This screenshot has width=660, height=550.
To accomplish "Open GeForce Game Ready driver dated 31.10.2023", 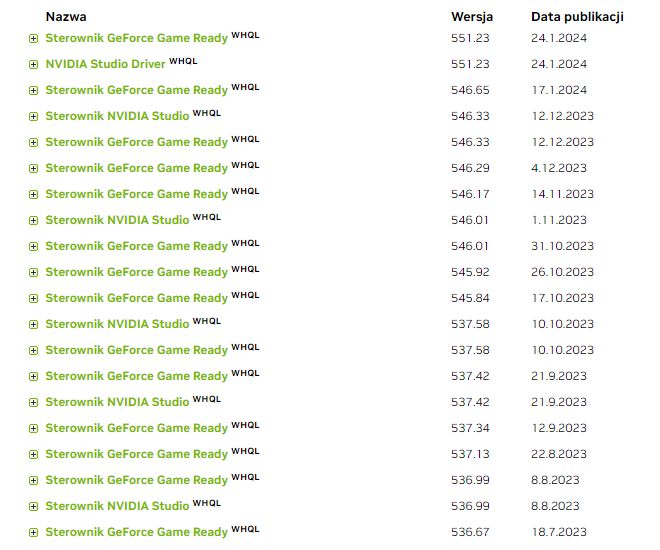I will (136, 246).
